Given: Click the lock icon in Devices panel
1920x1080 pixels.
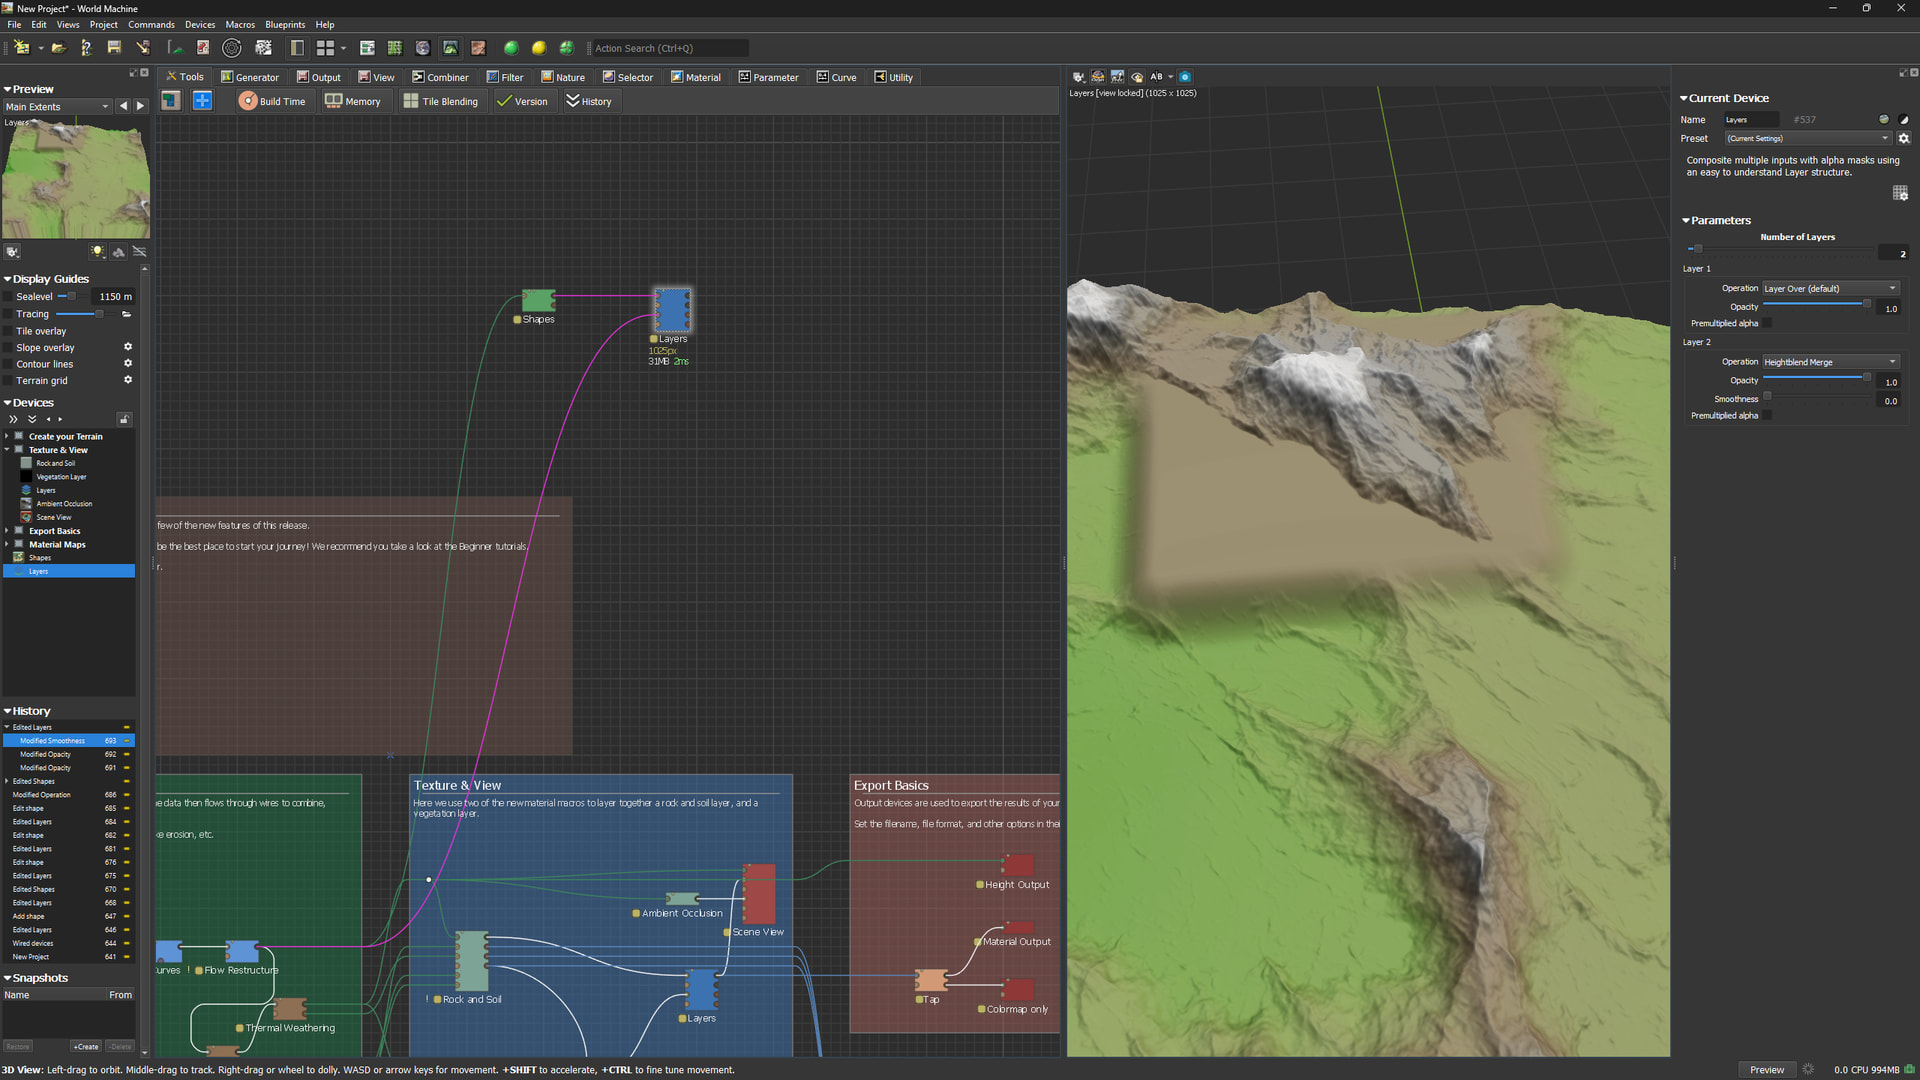Looking at the screenshot, I should (124, 419).
